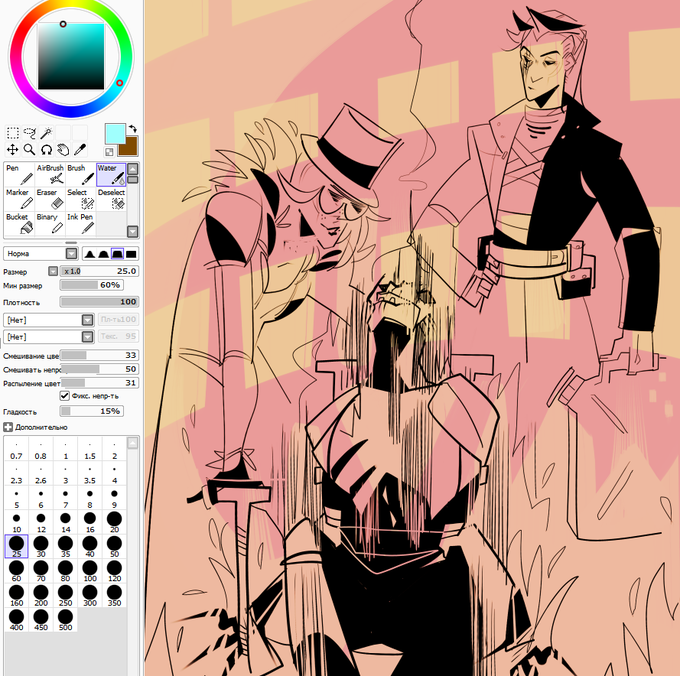The height and width of the screenshot is (676, 680).
Task: Choose brush size 50 preset
Action: (x=114, y=546)
